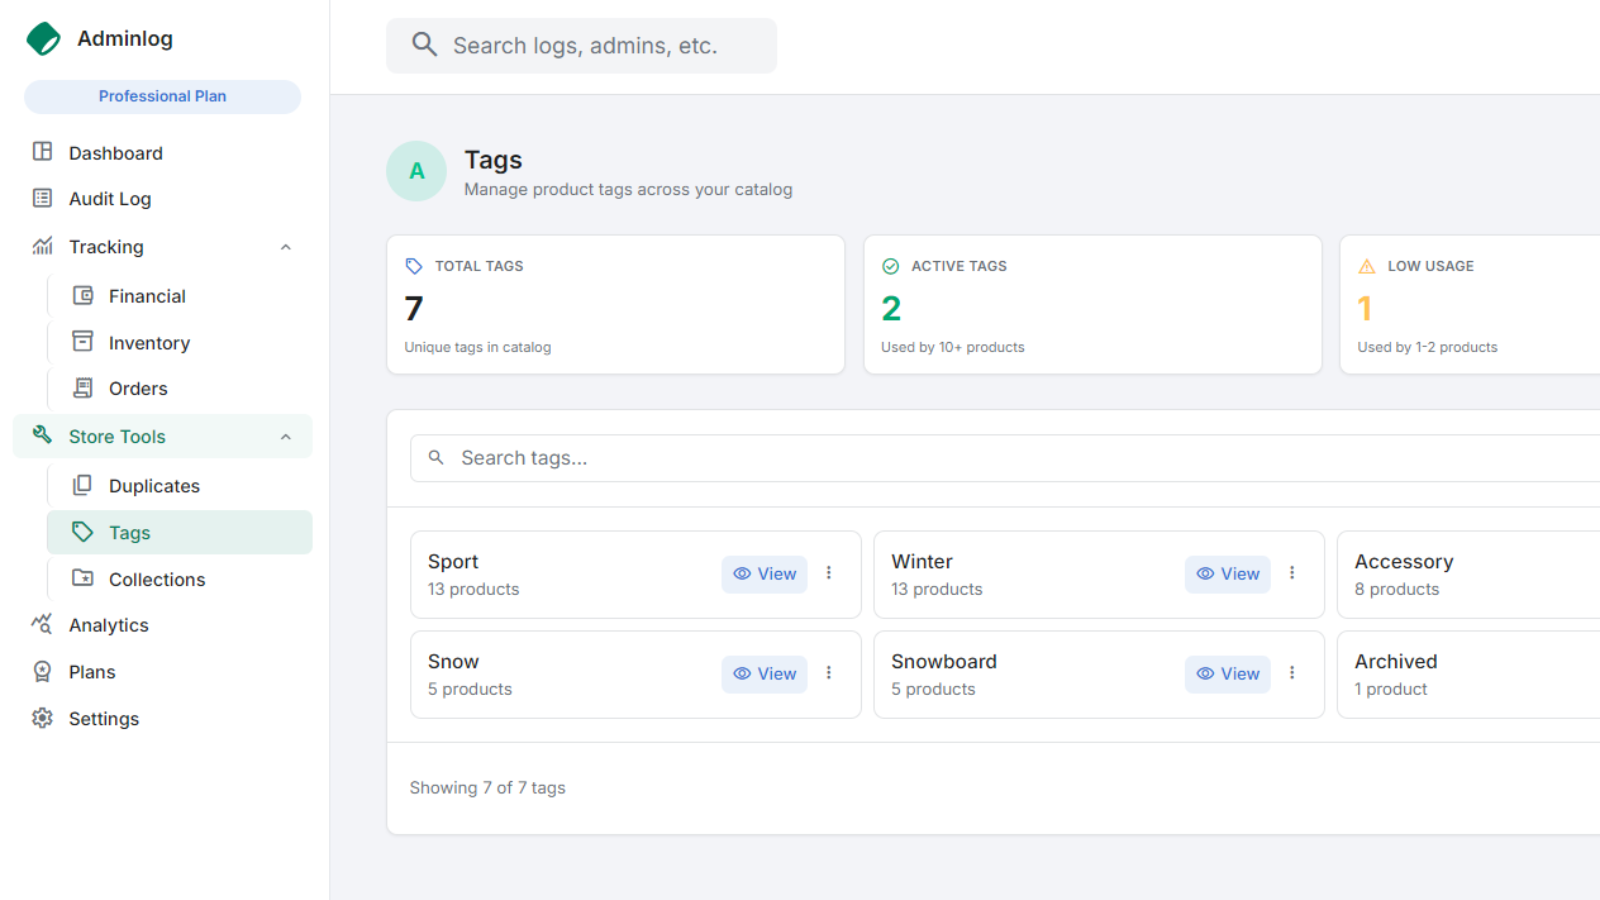Viewport: 1600px width, 900px height.
Task: Click the Collections folder icon
Action: click(x=83, y=579)
